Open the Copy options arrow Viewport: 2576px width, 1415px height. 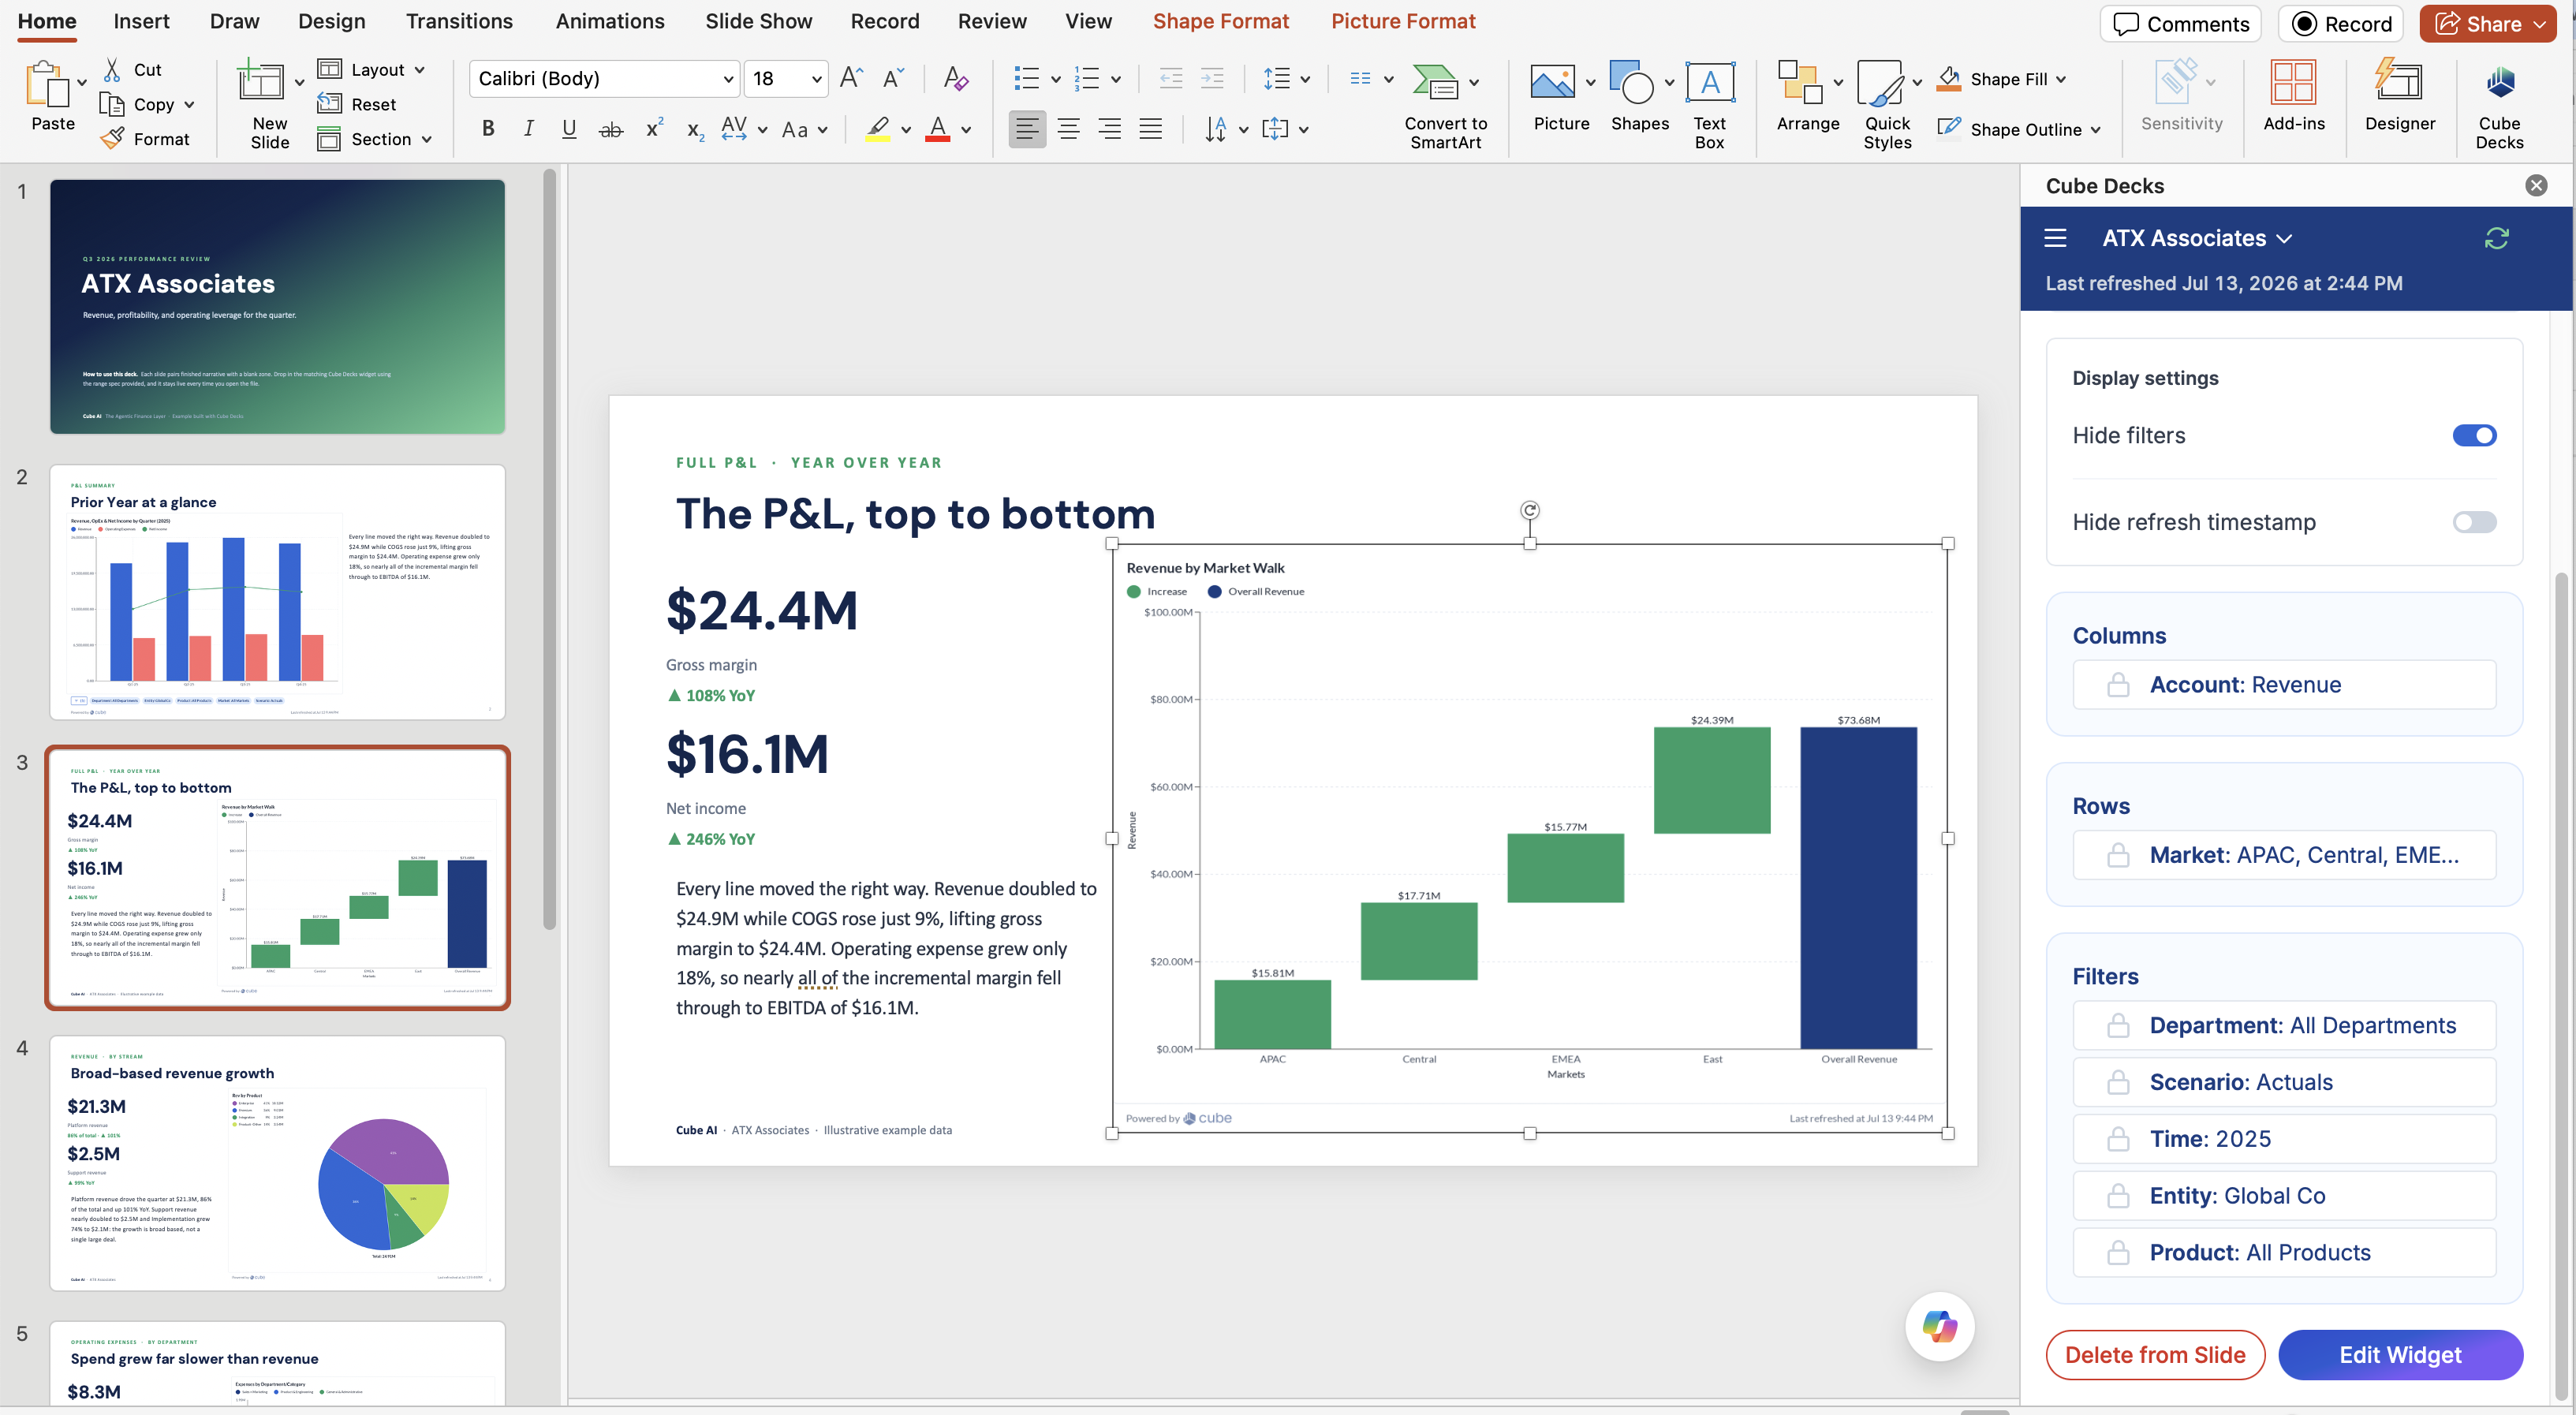189,104
